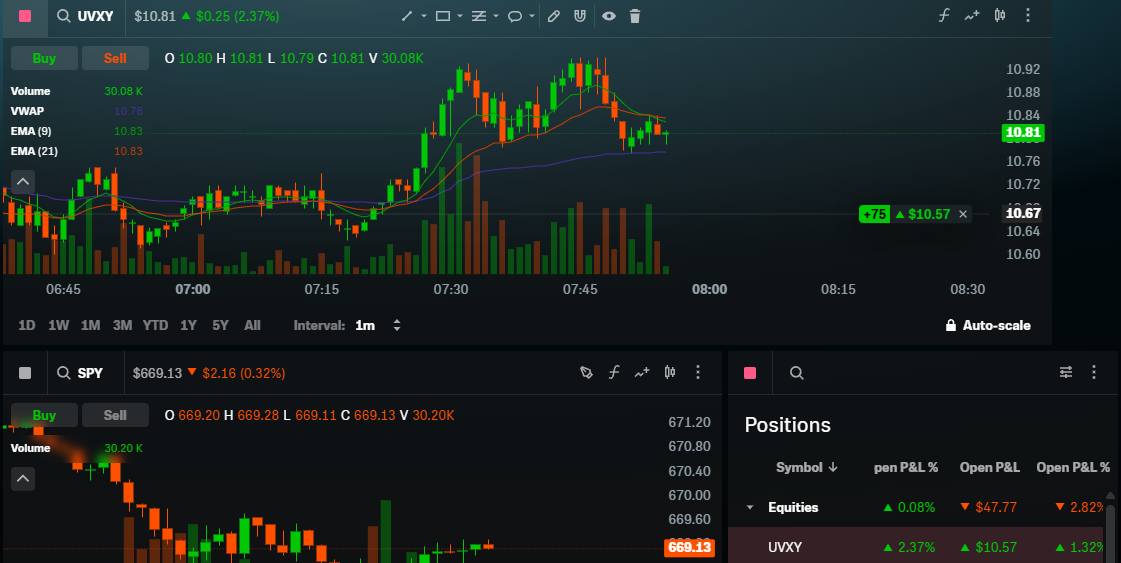Search in Positions panel
The width and height of the screenshot is (1121, 563).
click(x=796, y=373)
